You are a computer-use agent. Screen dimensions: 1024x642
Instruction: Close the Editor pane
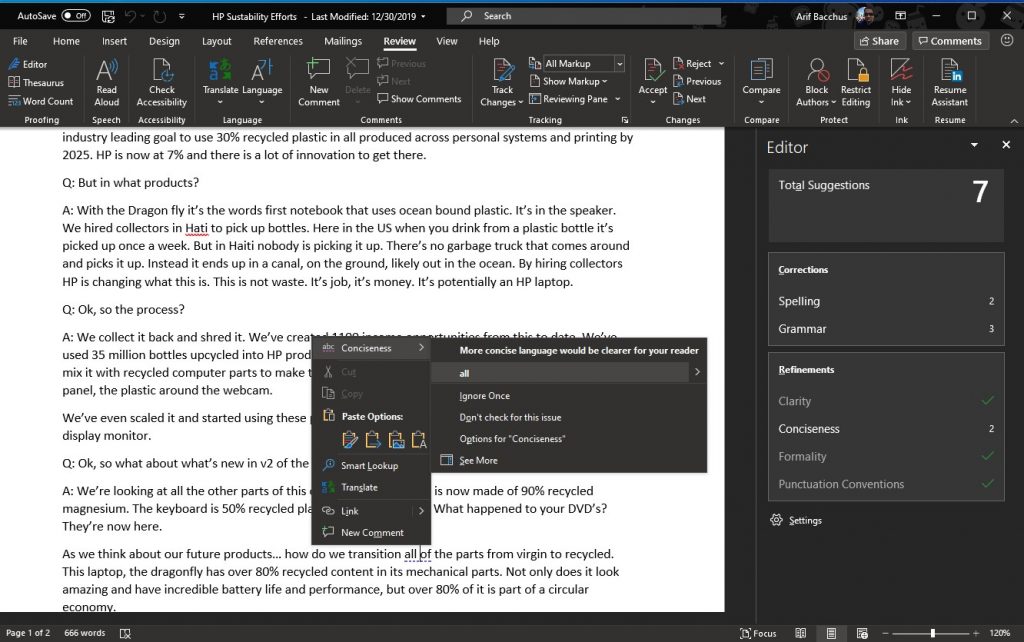(1006, 145)
